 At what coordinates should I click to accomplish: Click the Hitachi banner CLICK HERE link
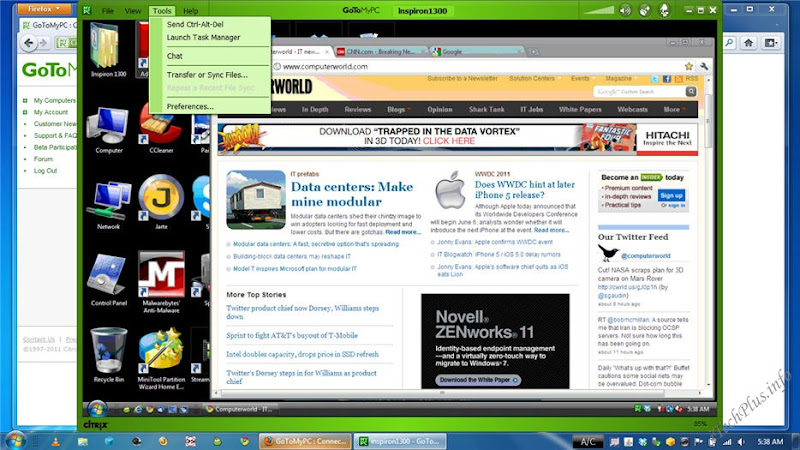click(448, 141)
